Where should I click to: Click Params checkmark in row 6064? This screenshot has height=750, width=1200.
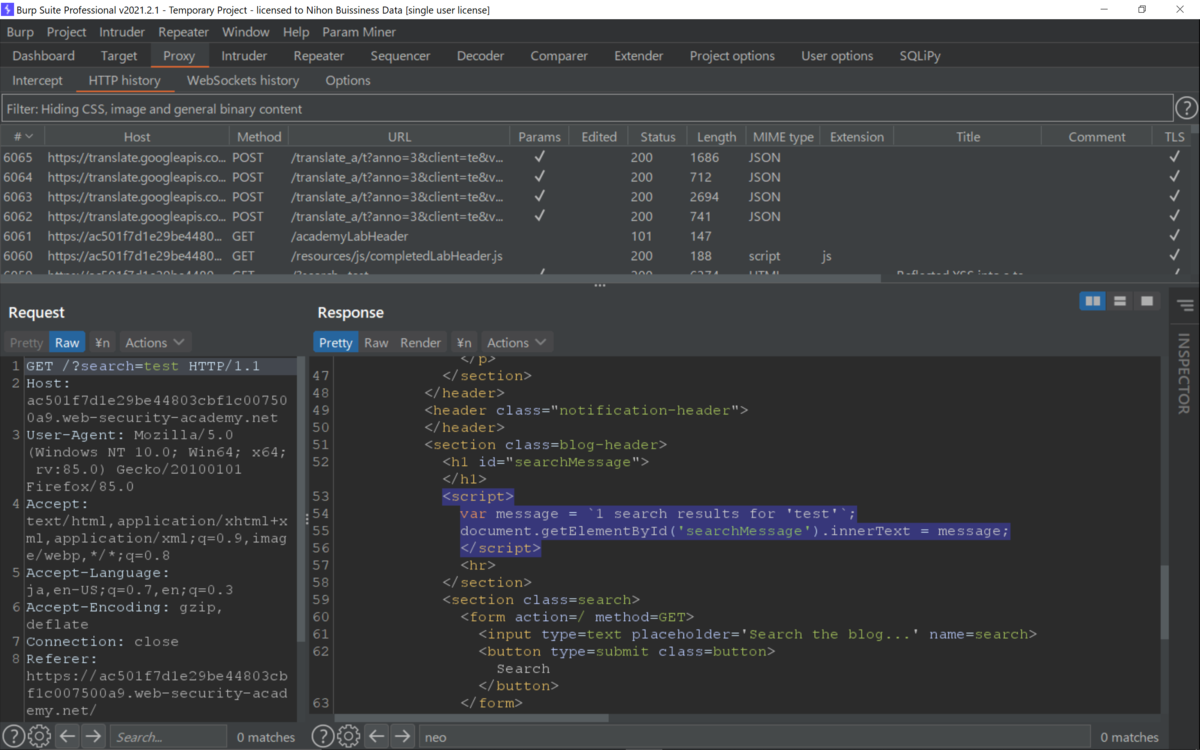(539, 177)
